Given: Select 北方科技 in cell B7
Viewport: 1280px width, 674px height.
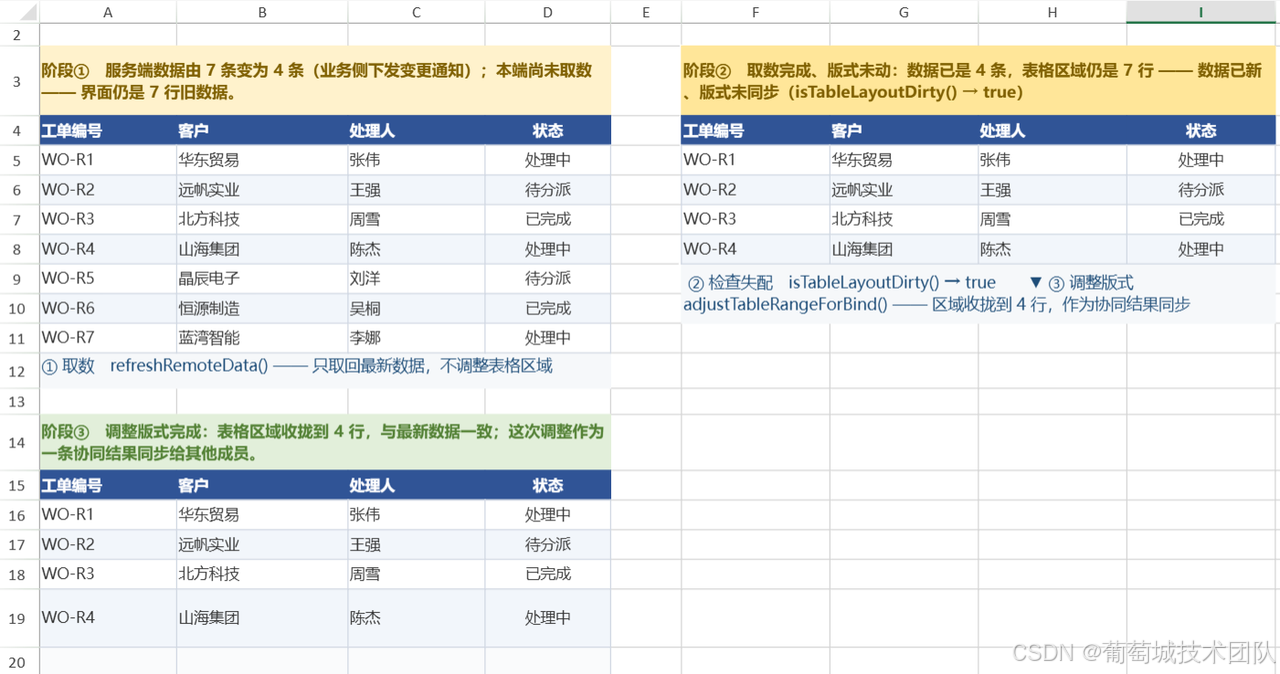Looking at the screenshot, I should coord(262,219).
